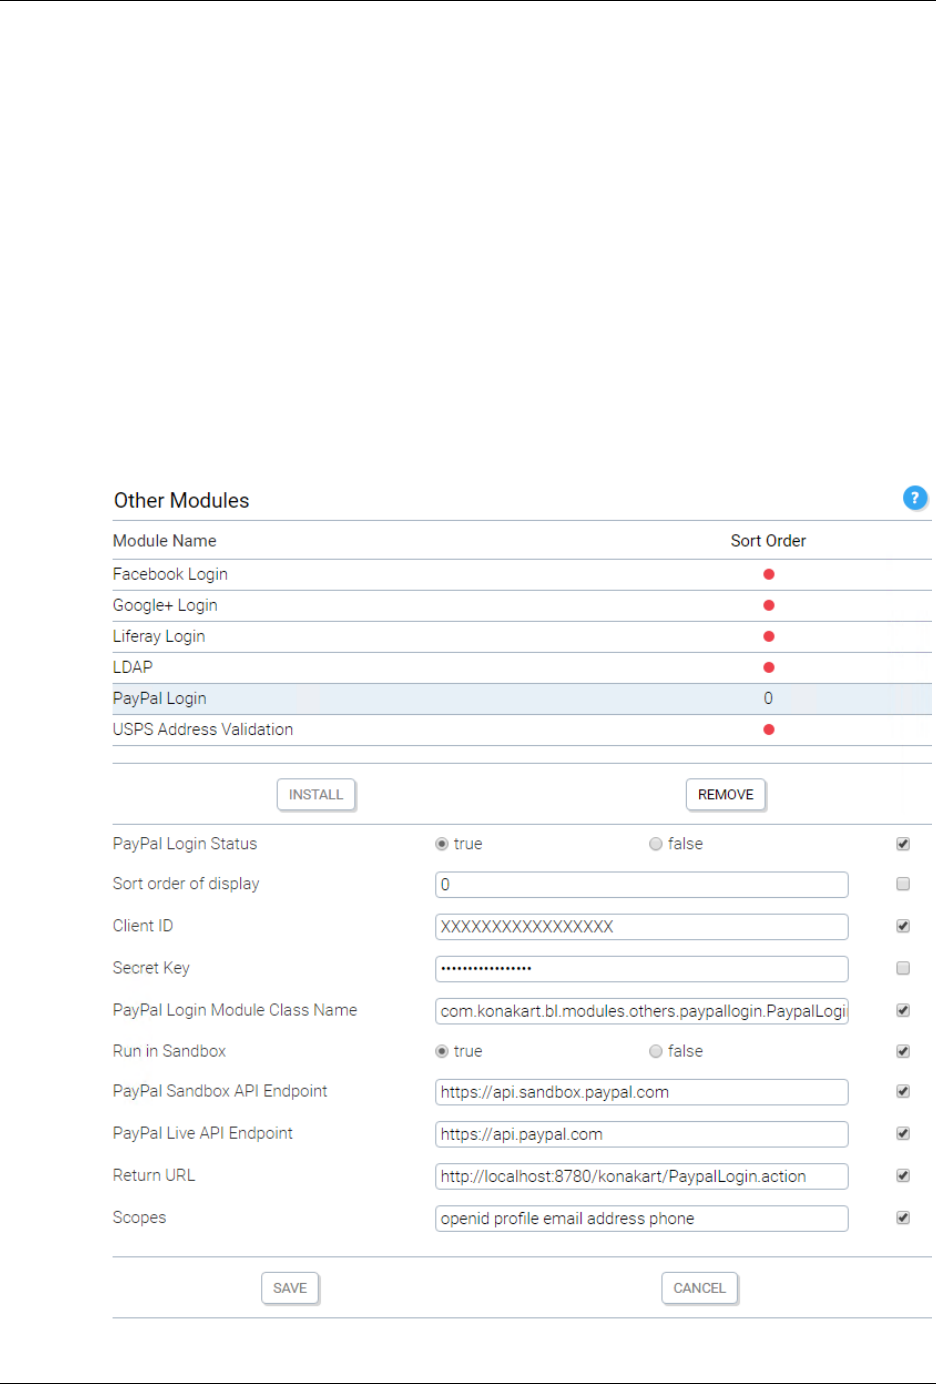The width and height of the screenshot is (936, 1384).
Task: Click the PayPal Login sort order value 0
Action: (x=768, y=698)
